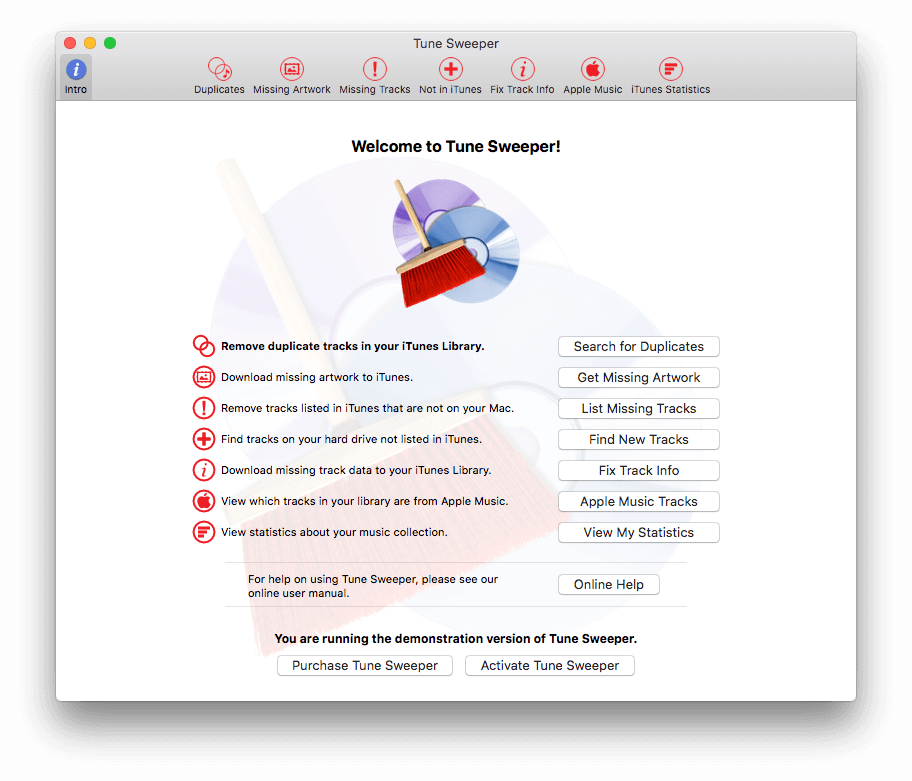Click 'View statistics about your music collection.' text
Viewport: 912px width, 781px height.
[x=334, y=532]
